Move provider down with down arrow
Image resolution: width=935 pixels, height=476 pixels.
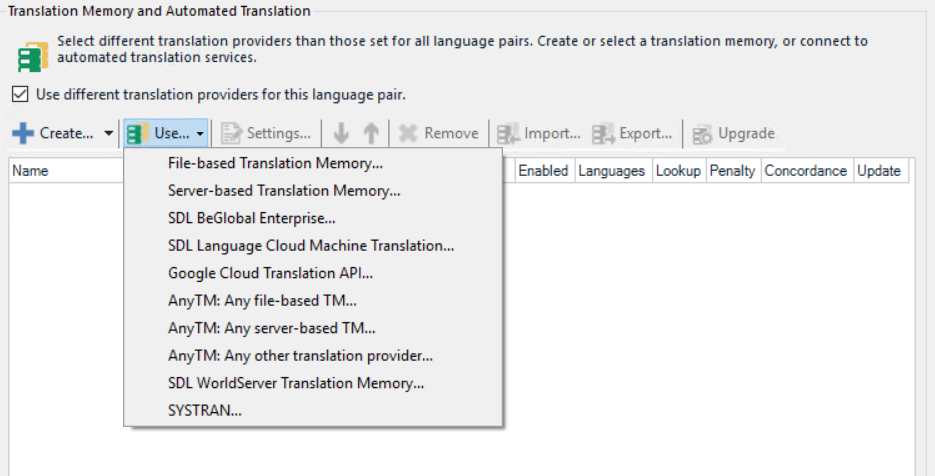tap(341, 133)
